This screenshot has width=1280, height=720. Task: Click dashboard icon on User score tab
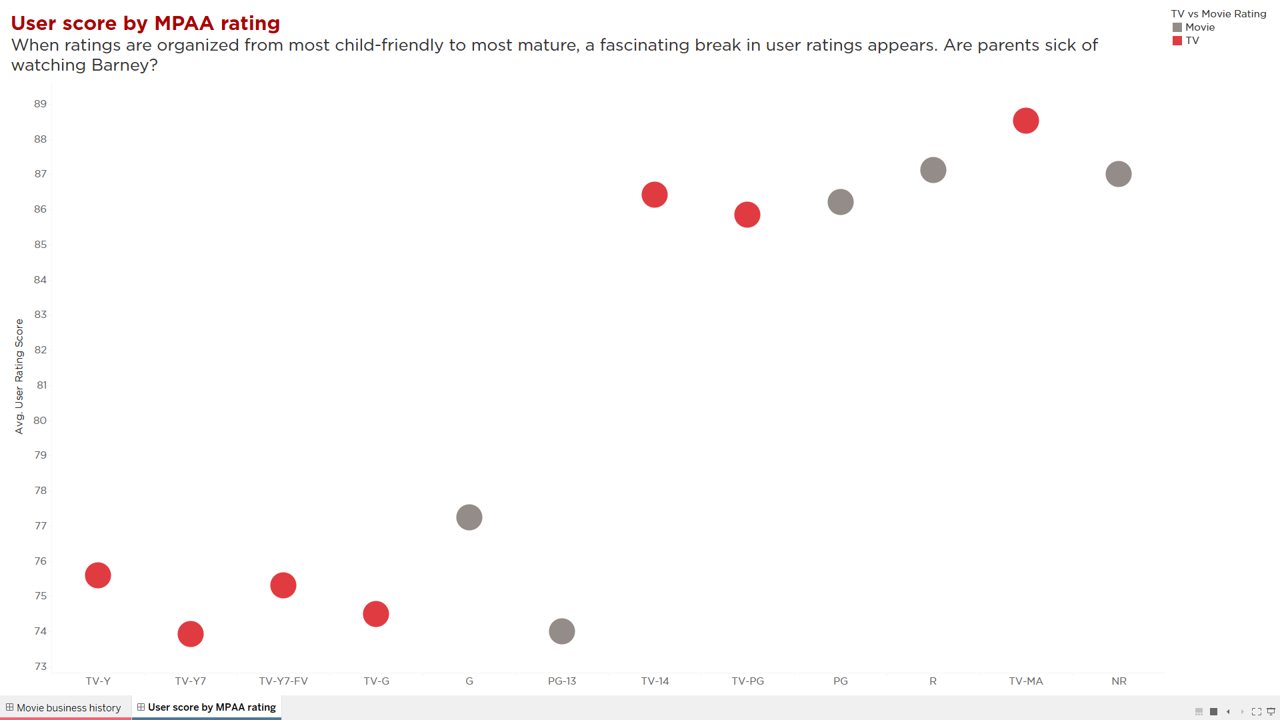[141, 708]
